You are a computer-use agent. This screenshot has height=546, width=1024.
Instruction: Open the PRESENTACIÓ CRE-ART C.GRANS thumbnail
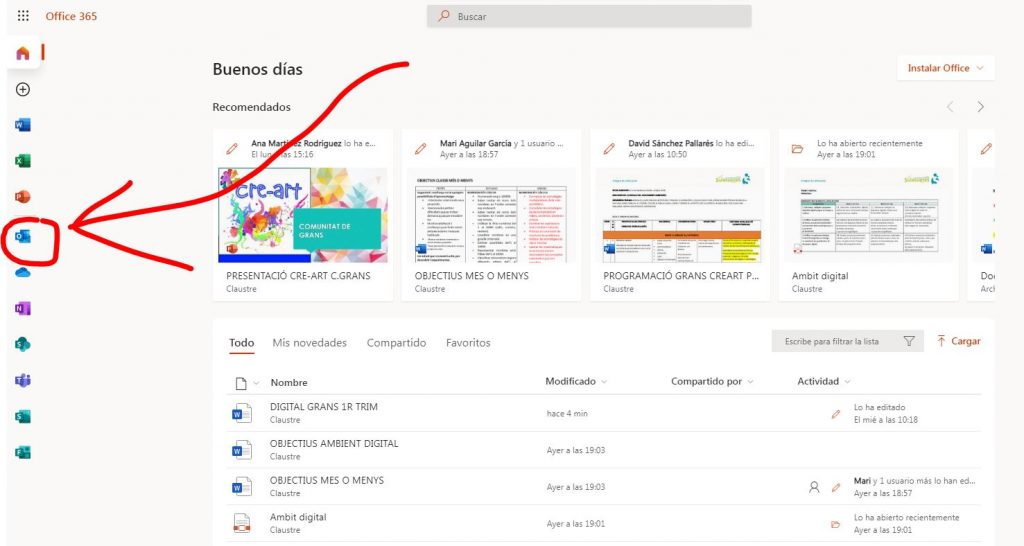[302, 215]
